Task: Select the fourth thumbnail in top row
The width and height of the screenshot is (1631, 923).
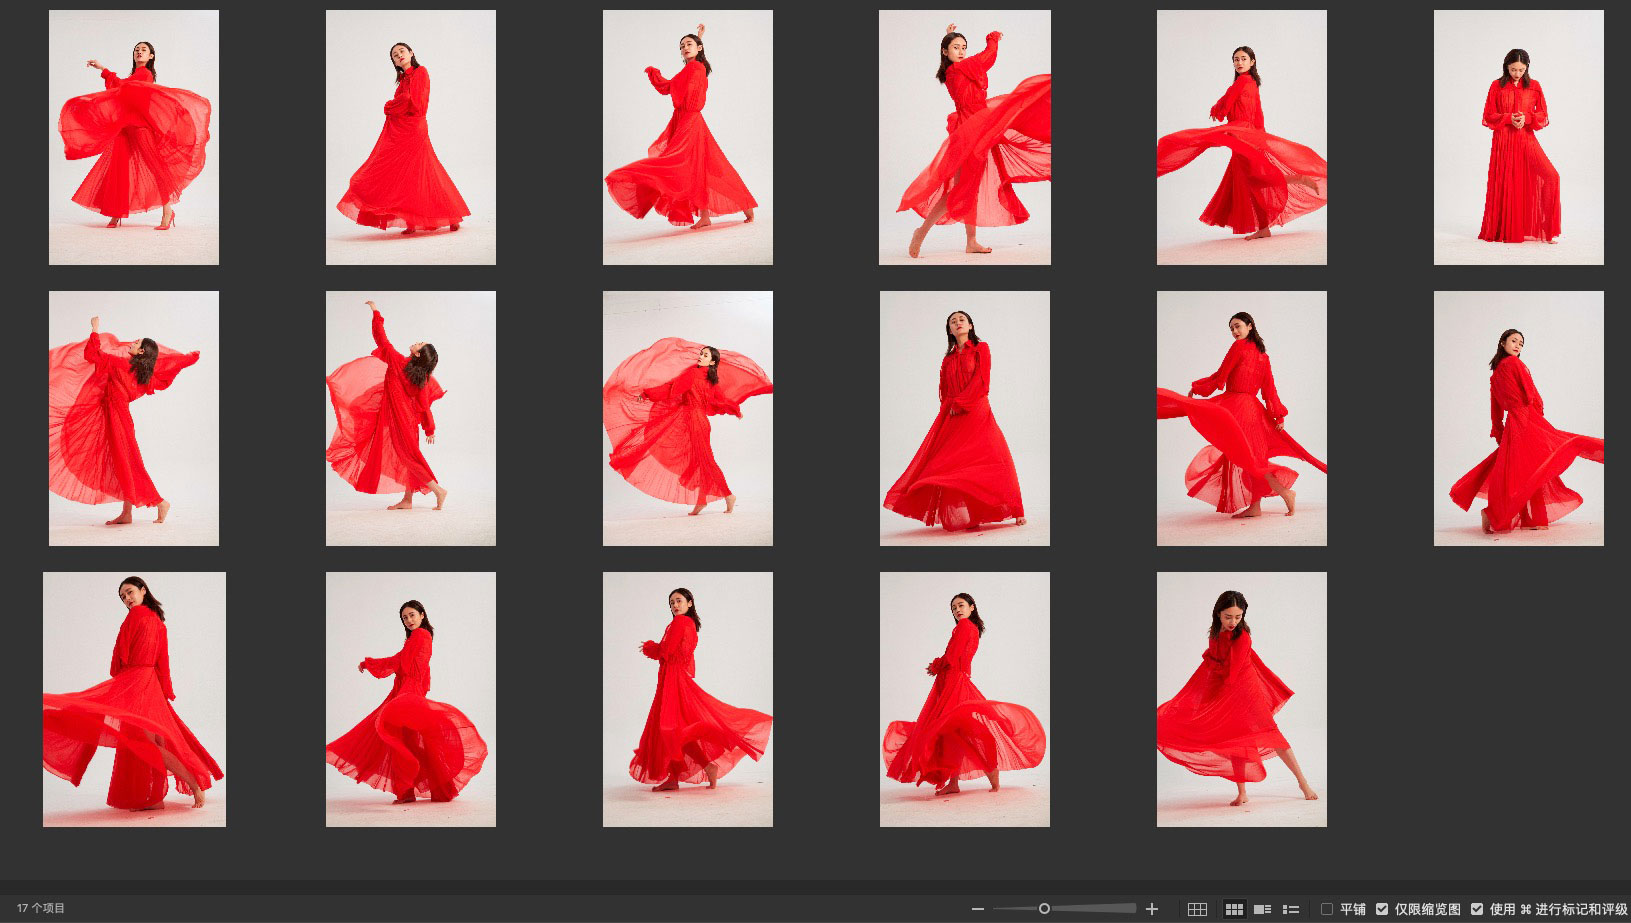Action: pos(964,138)
